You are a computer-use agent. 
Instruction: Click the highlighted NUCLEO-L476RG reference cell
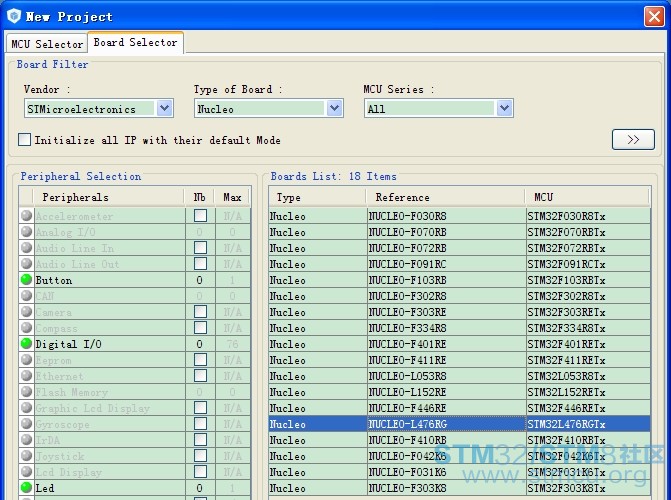click(446, 424)
